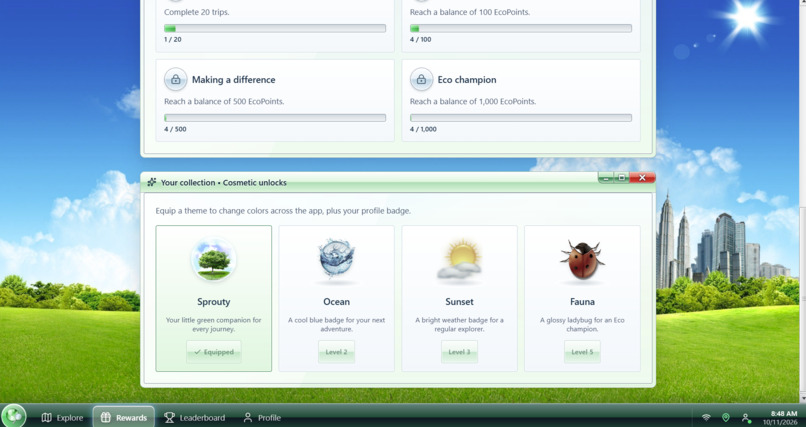Click 'Reach a balance of 1,000 EcoPoints' text
Image resolution: width=806 pixels, height=427 pixels.
[473, 101]
